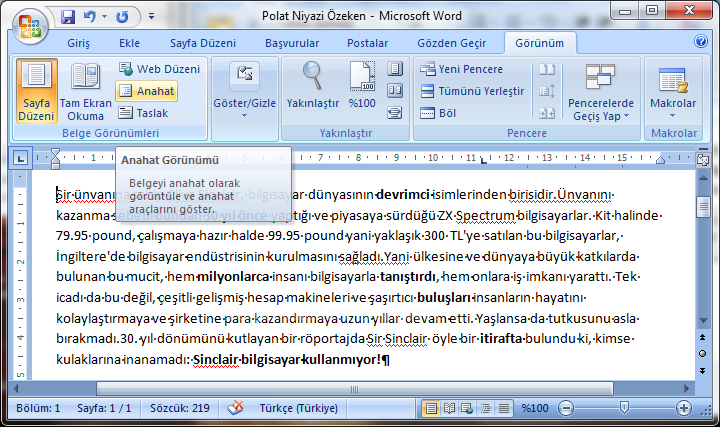Click the view side by side icon
The width and height of the screenshot is (720, 427).
pyautogui.click(x=547, y=69)
